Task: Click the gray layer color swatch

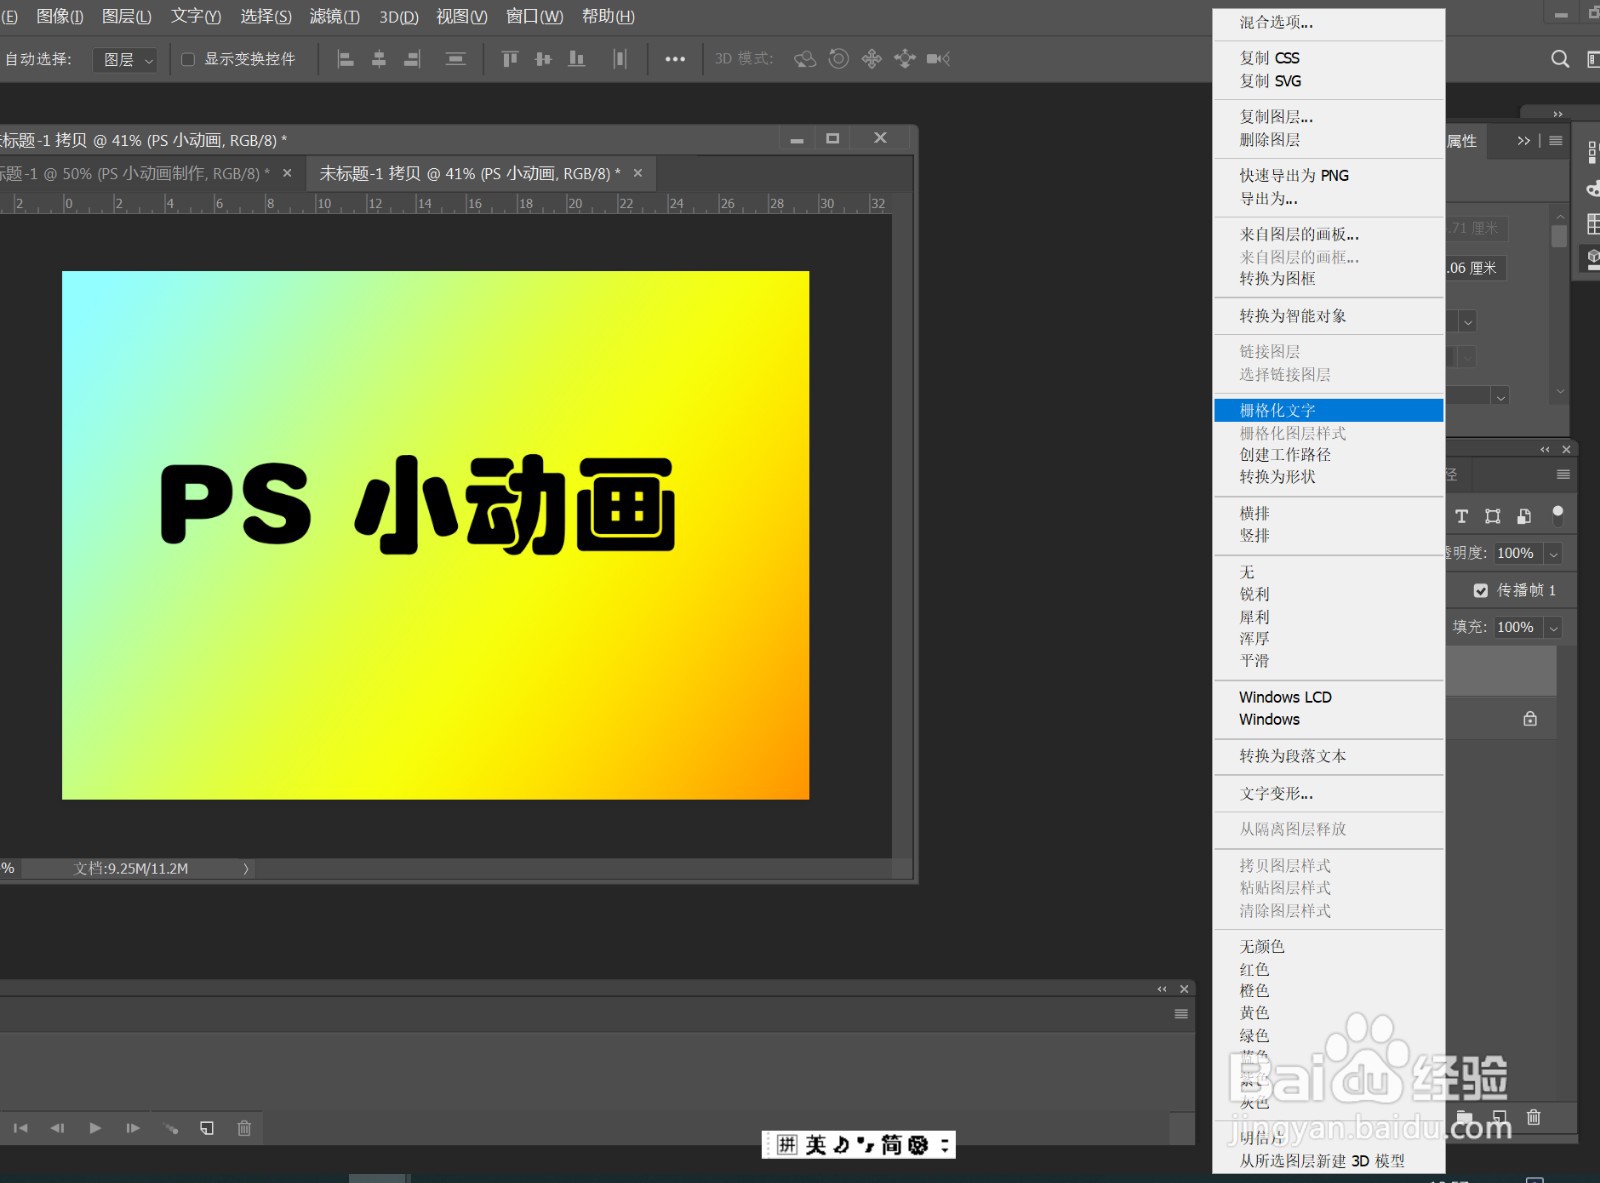Action: pyautogui.click(x=1252, y=1103)
